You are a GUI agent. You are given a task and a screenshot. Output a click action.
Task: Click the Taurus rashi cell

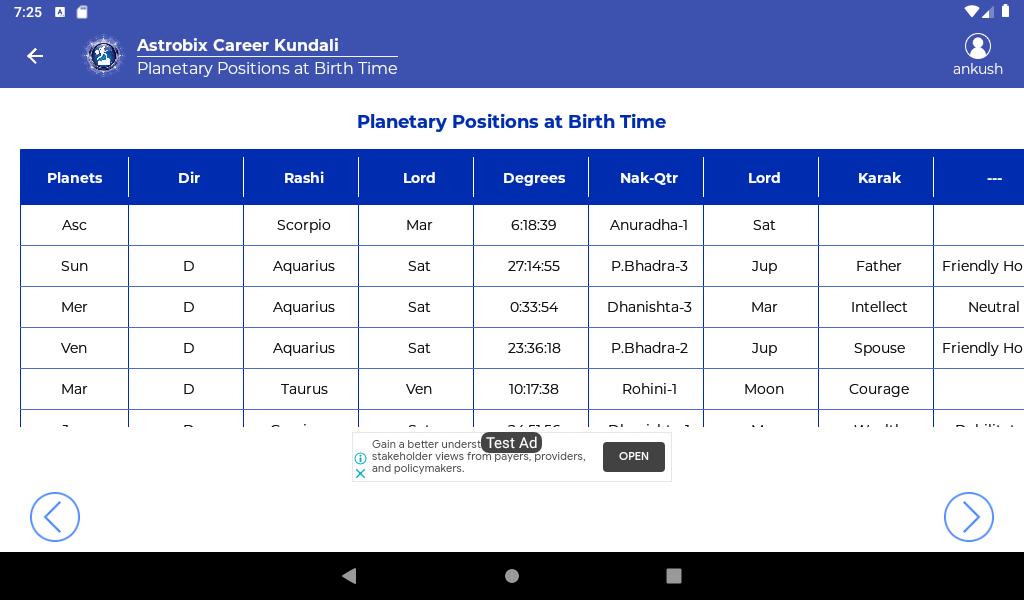tap(304, 389)
